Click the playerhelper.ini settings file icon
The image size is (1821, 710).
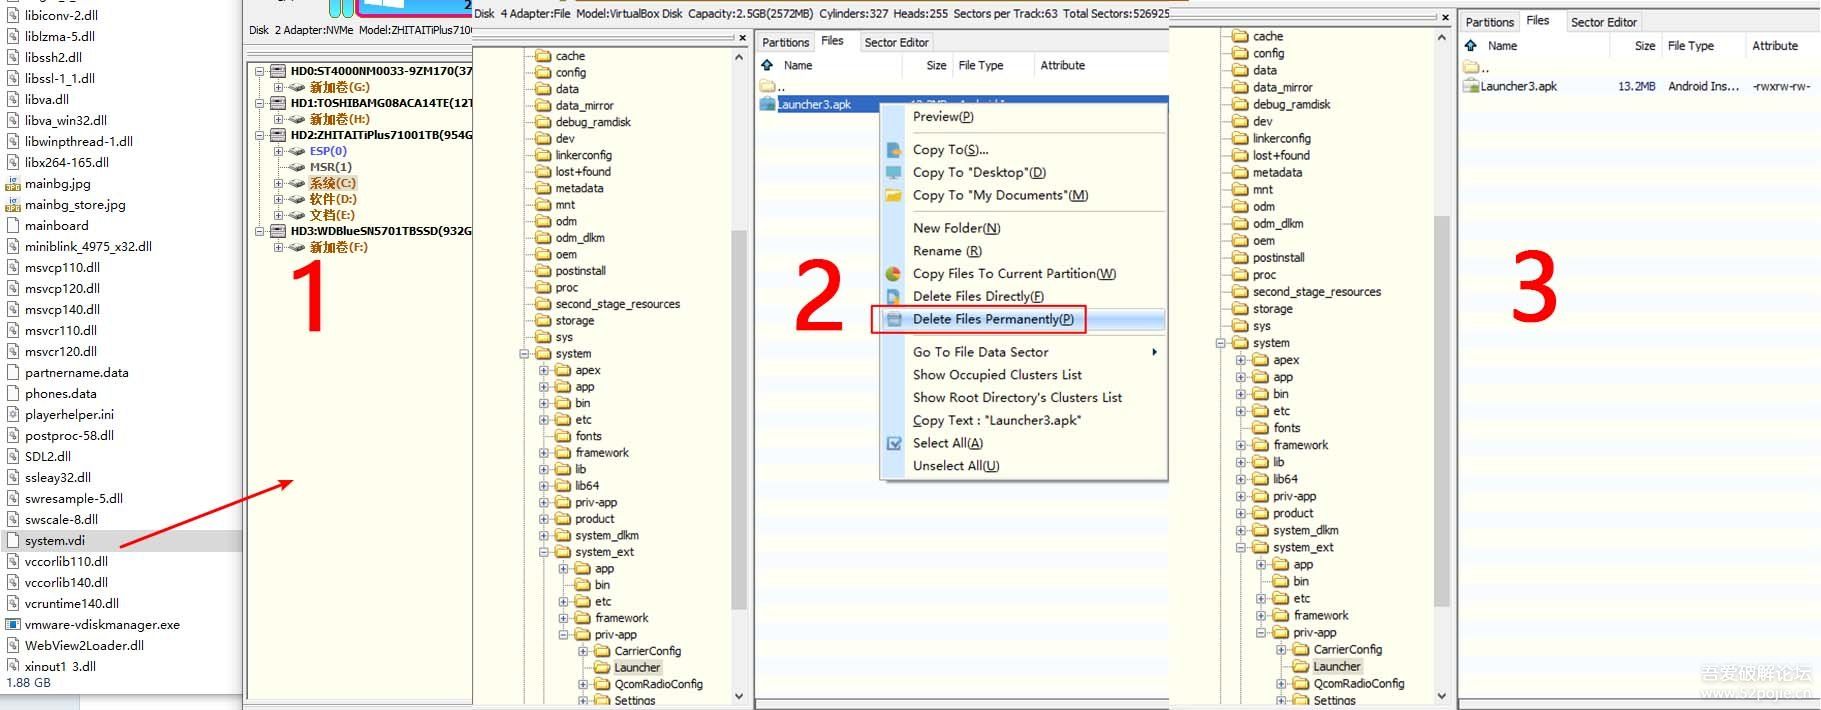[x=13, y=415]
